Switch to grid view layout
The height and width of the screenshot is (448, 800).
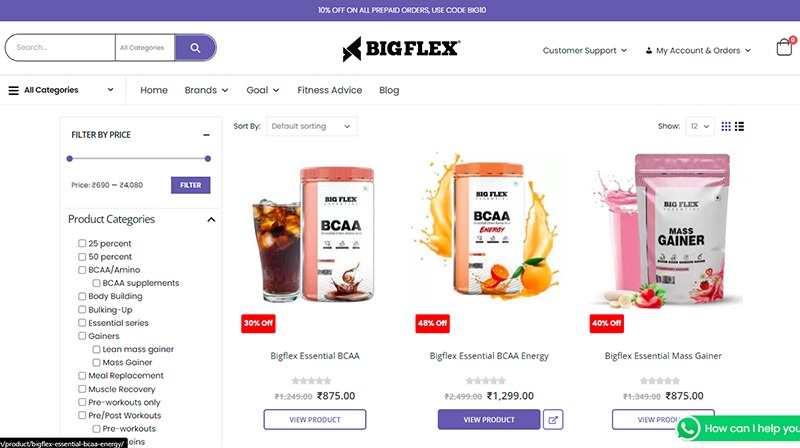click(726, 126)
